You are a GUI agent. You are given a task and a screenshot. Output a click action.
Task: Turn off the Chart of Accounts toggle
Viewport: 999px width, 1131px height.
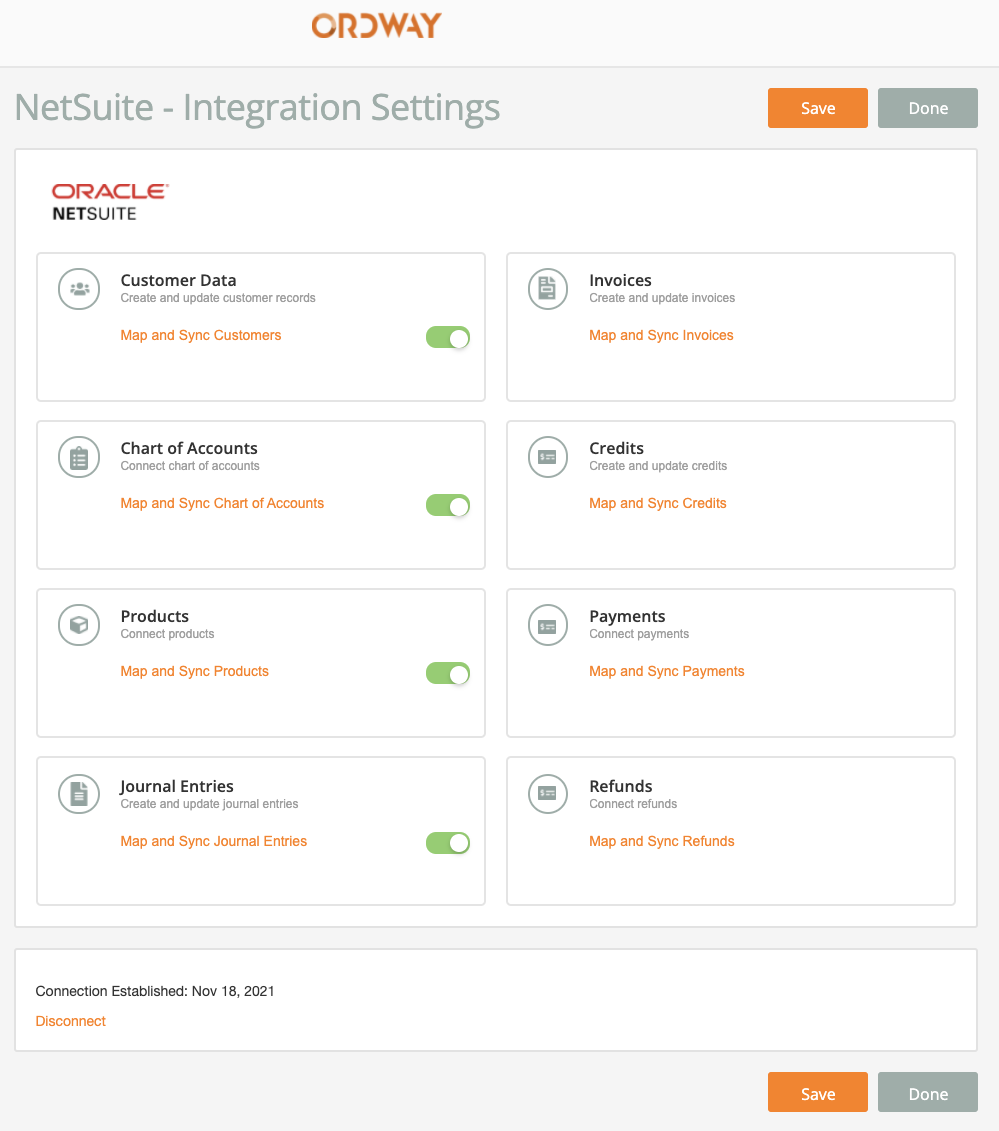click(448, 505)
